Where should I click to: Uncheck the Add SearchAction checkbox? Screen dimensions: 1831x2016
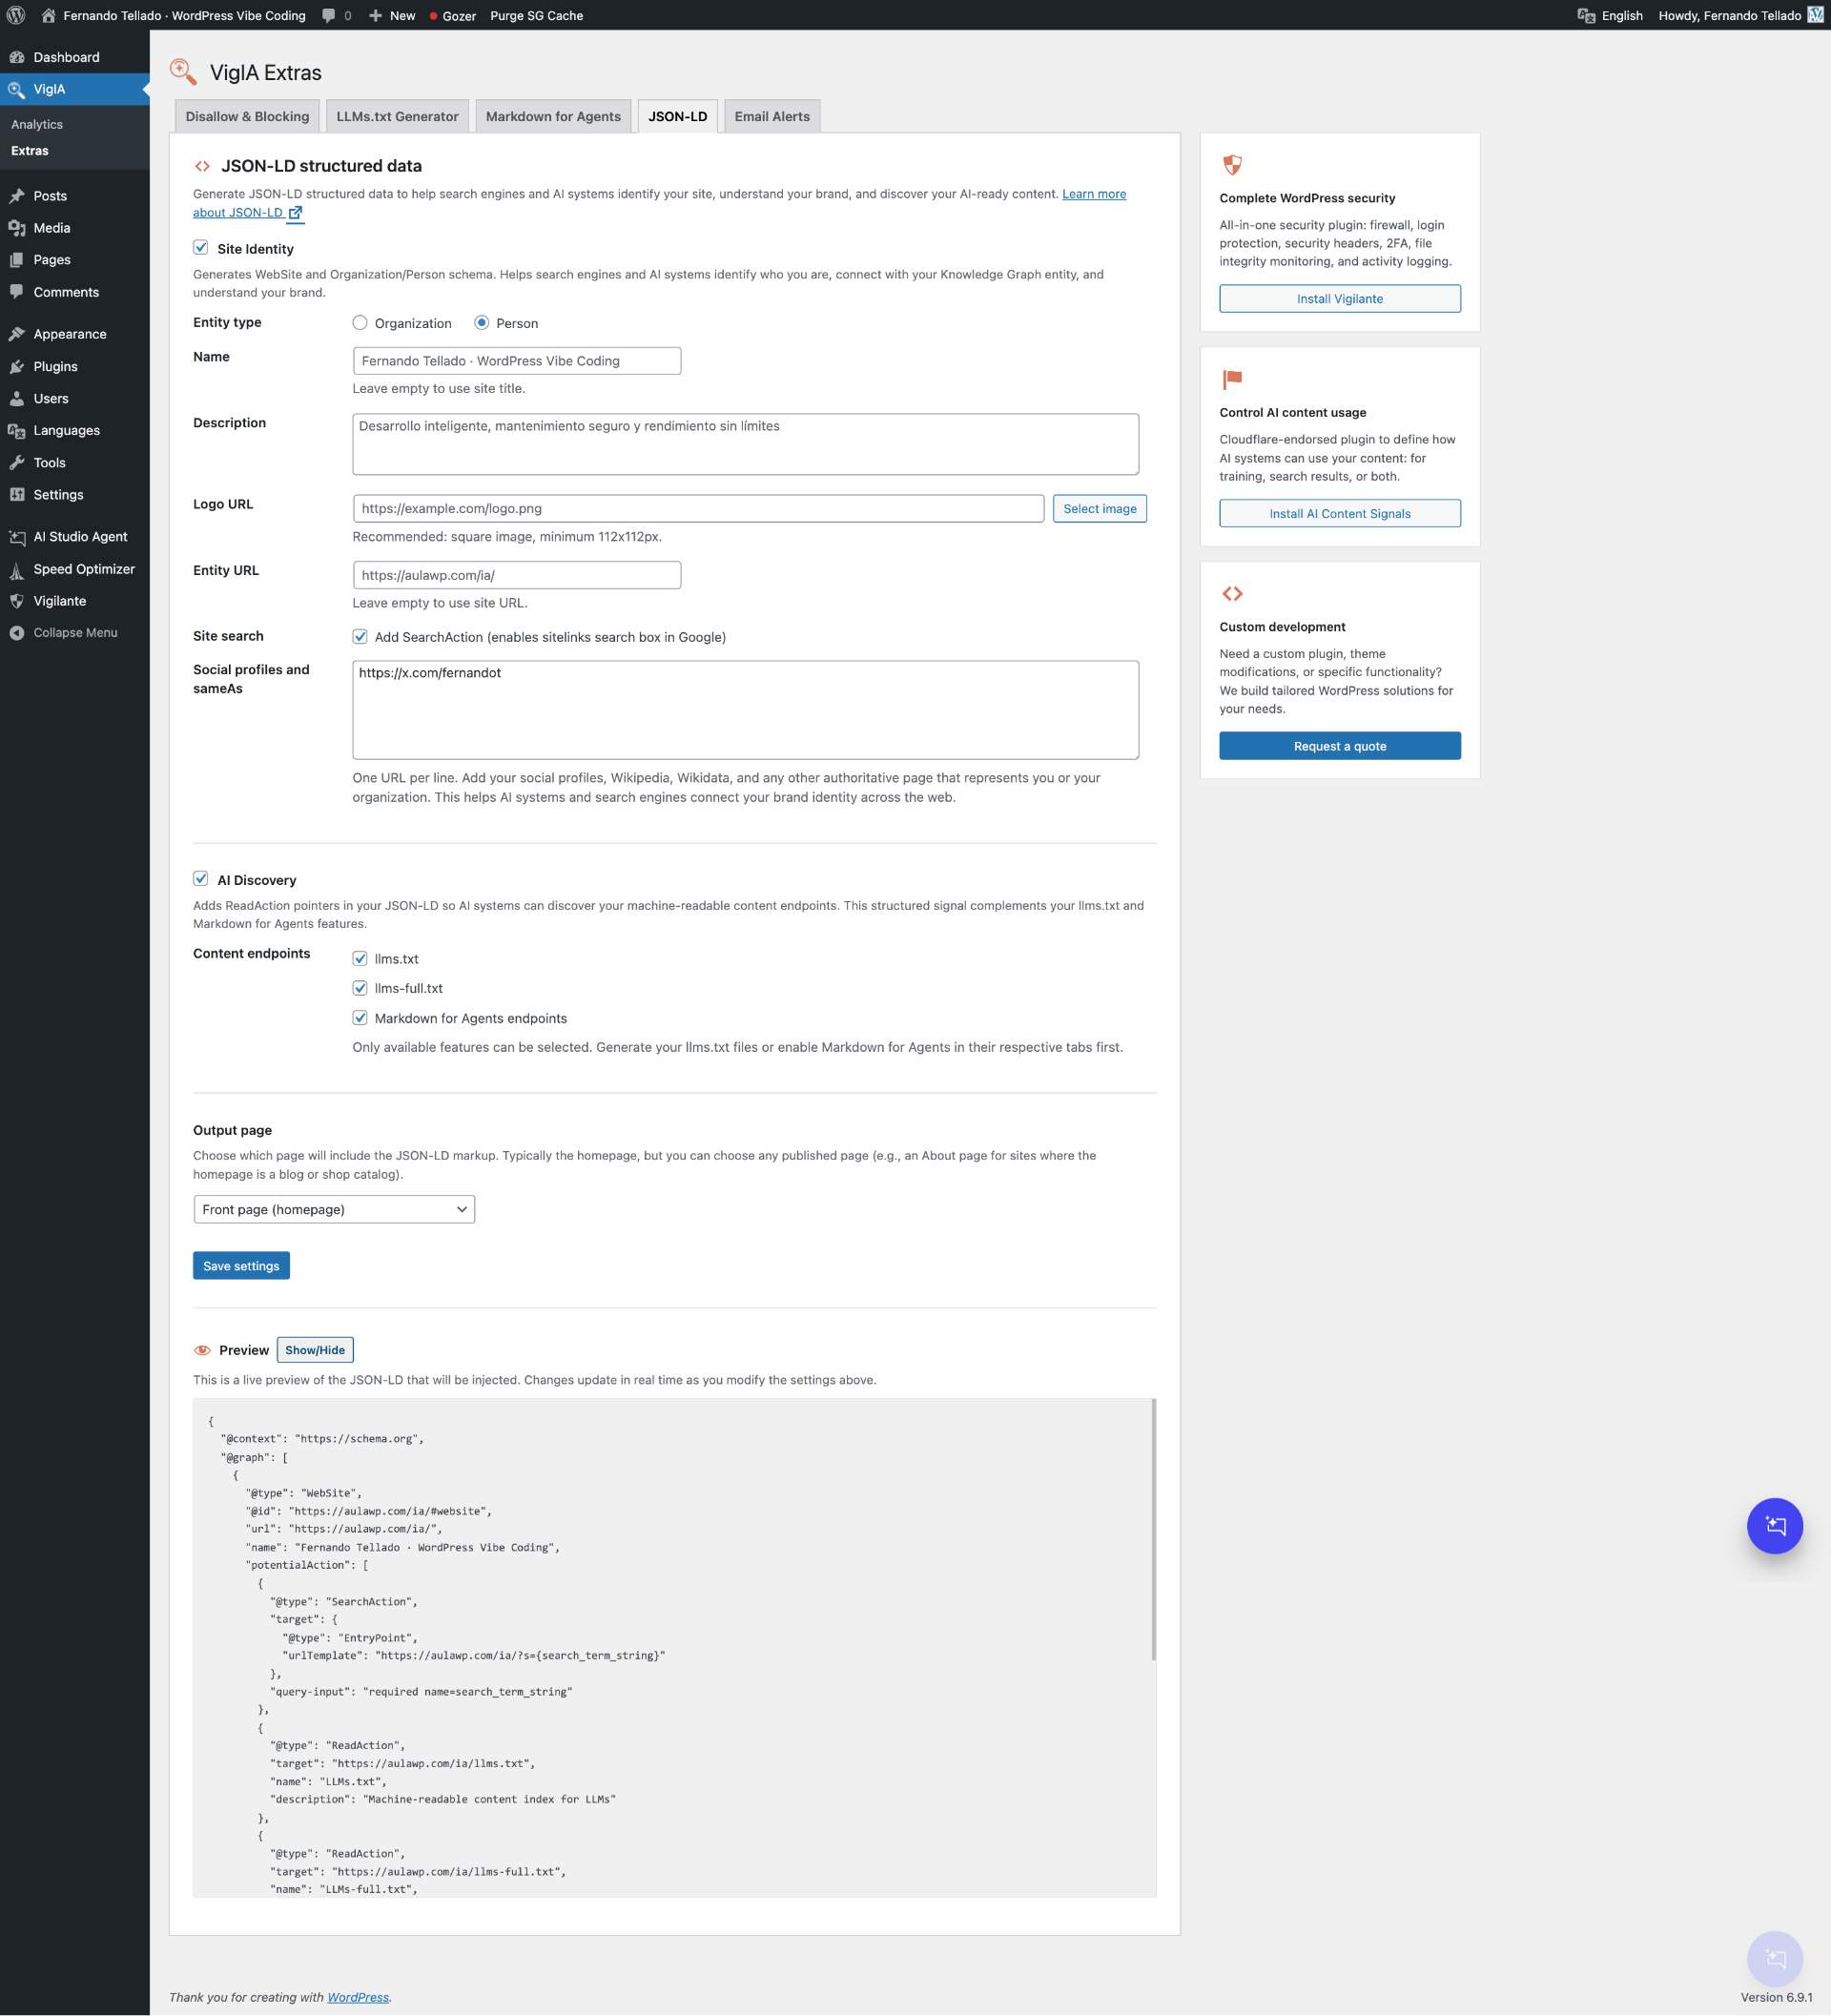360,636
